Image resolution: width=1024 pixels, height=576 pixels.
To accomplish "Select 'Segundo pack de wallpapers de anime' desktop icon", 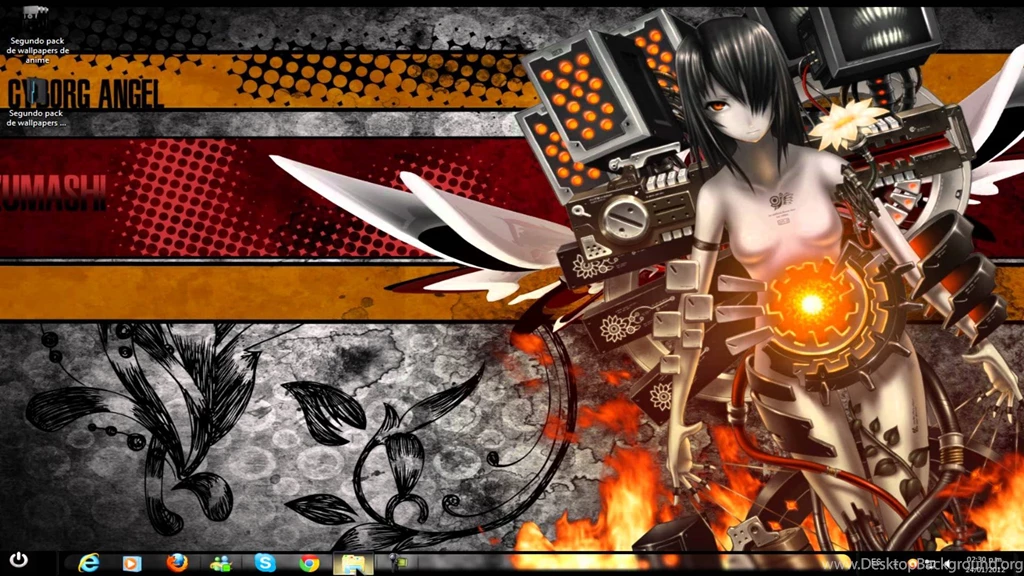I will point(37,34).
